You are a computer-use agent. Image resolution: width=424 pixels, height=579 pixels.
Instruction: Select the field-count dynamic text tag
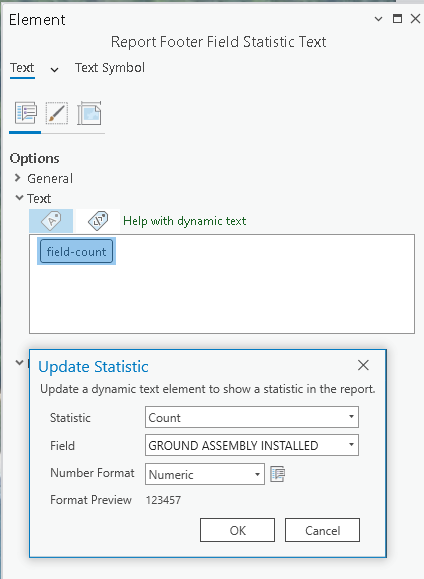[76, 251]
